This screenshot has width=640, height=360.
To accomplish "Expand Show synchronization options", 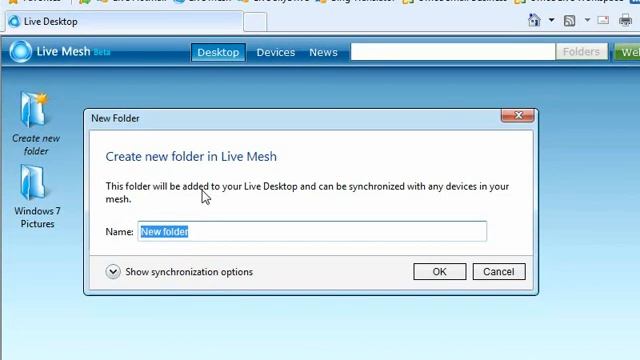I will coord(179,272).
